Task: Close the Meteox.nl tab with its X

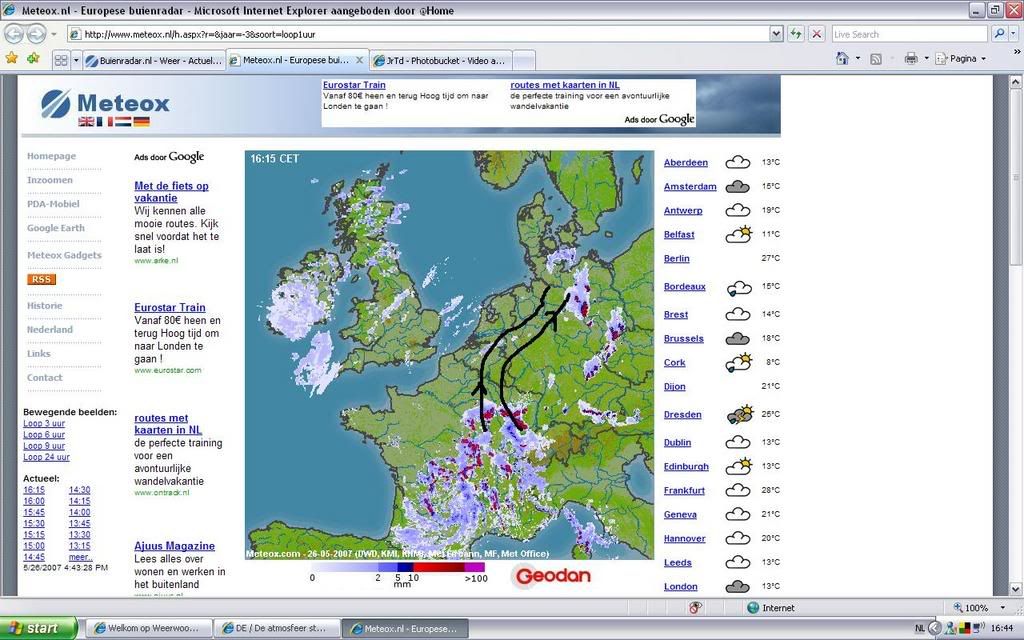Action: [x=359, y=60]
